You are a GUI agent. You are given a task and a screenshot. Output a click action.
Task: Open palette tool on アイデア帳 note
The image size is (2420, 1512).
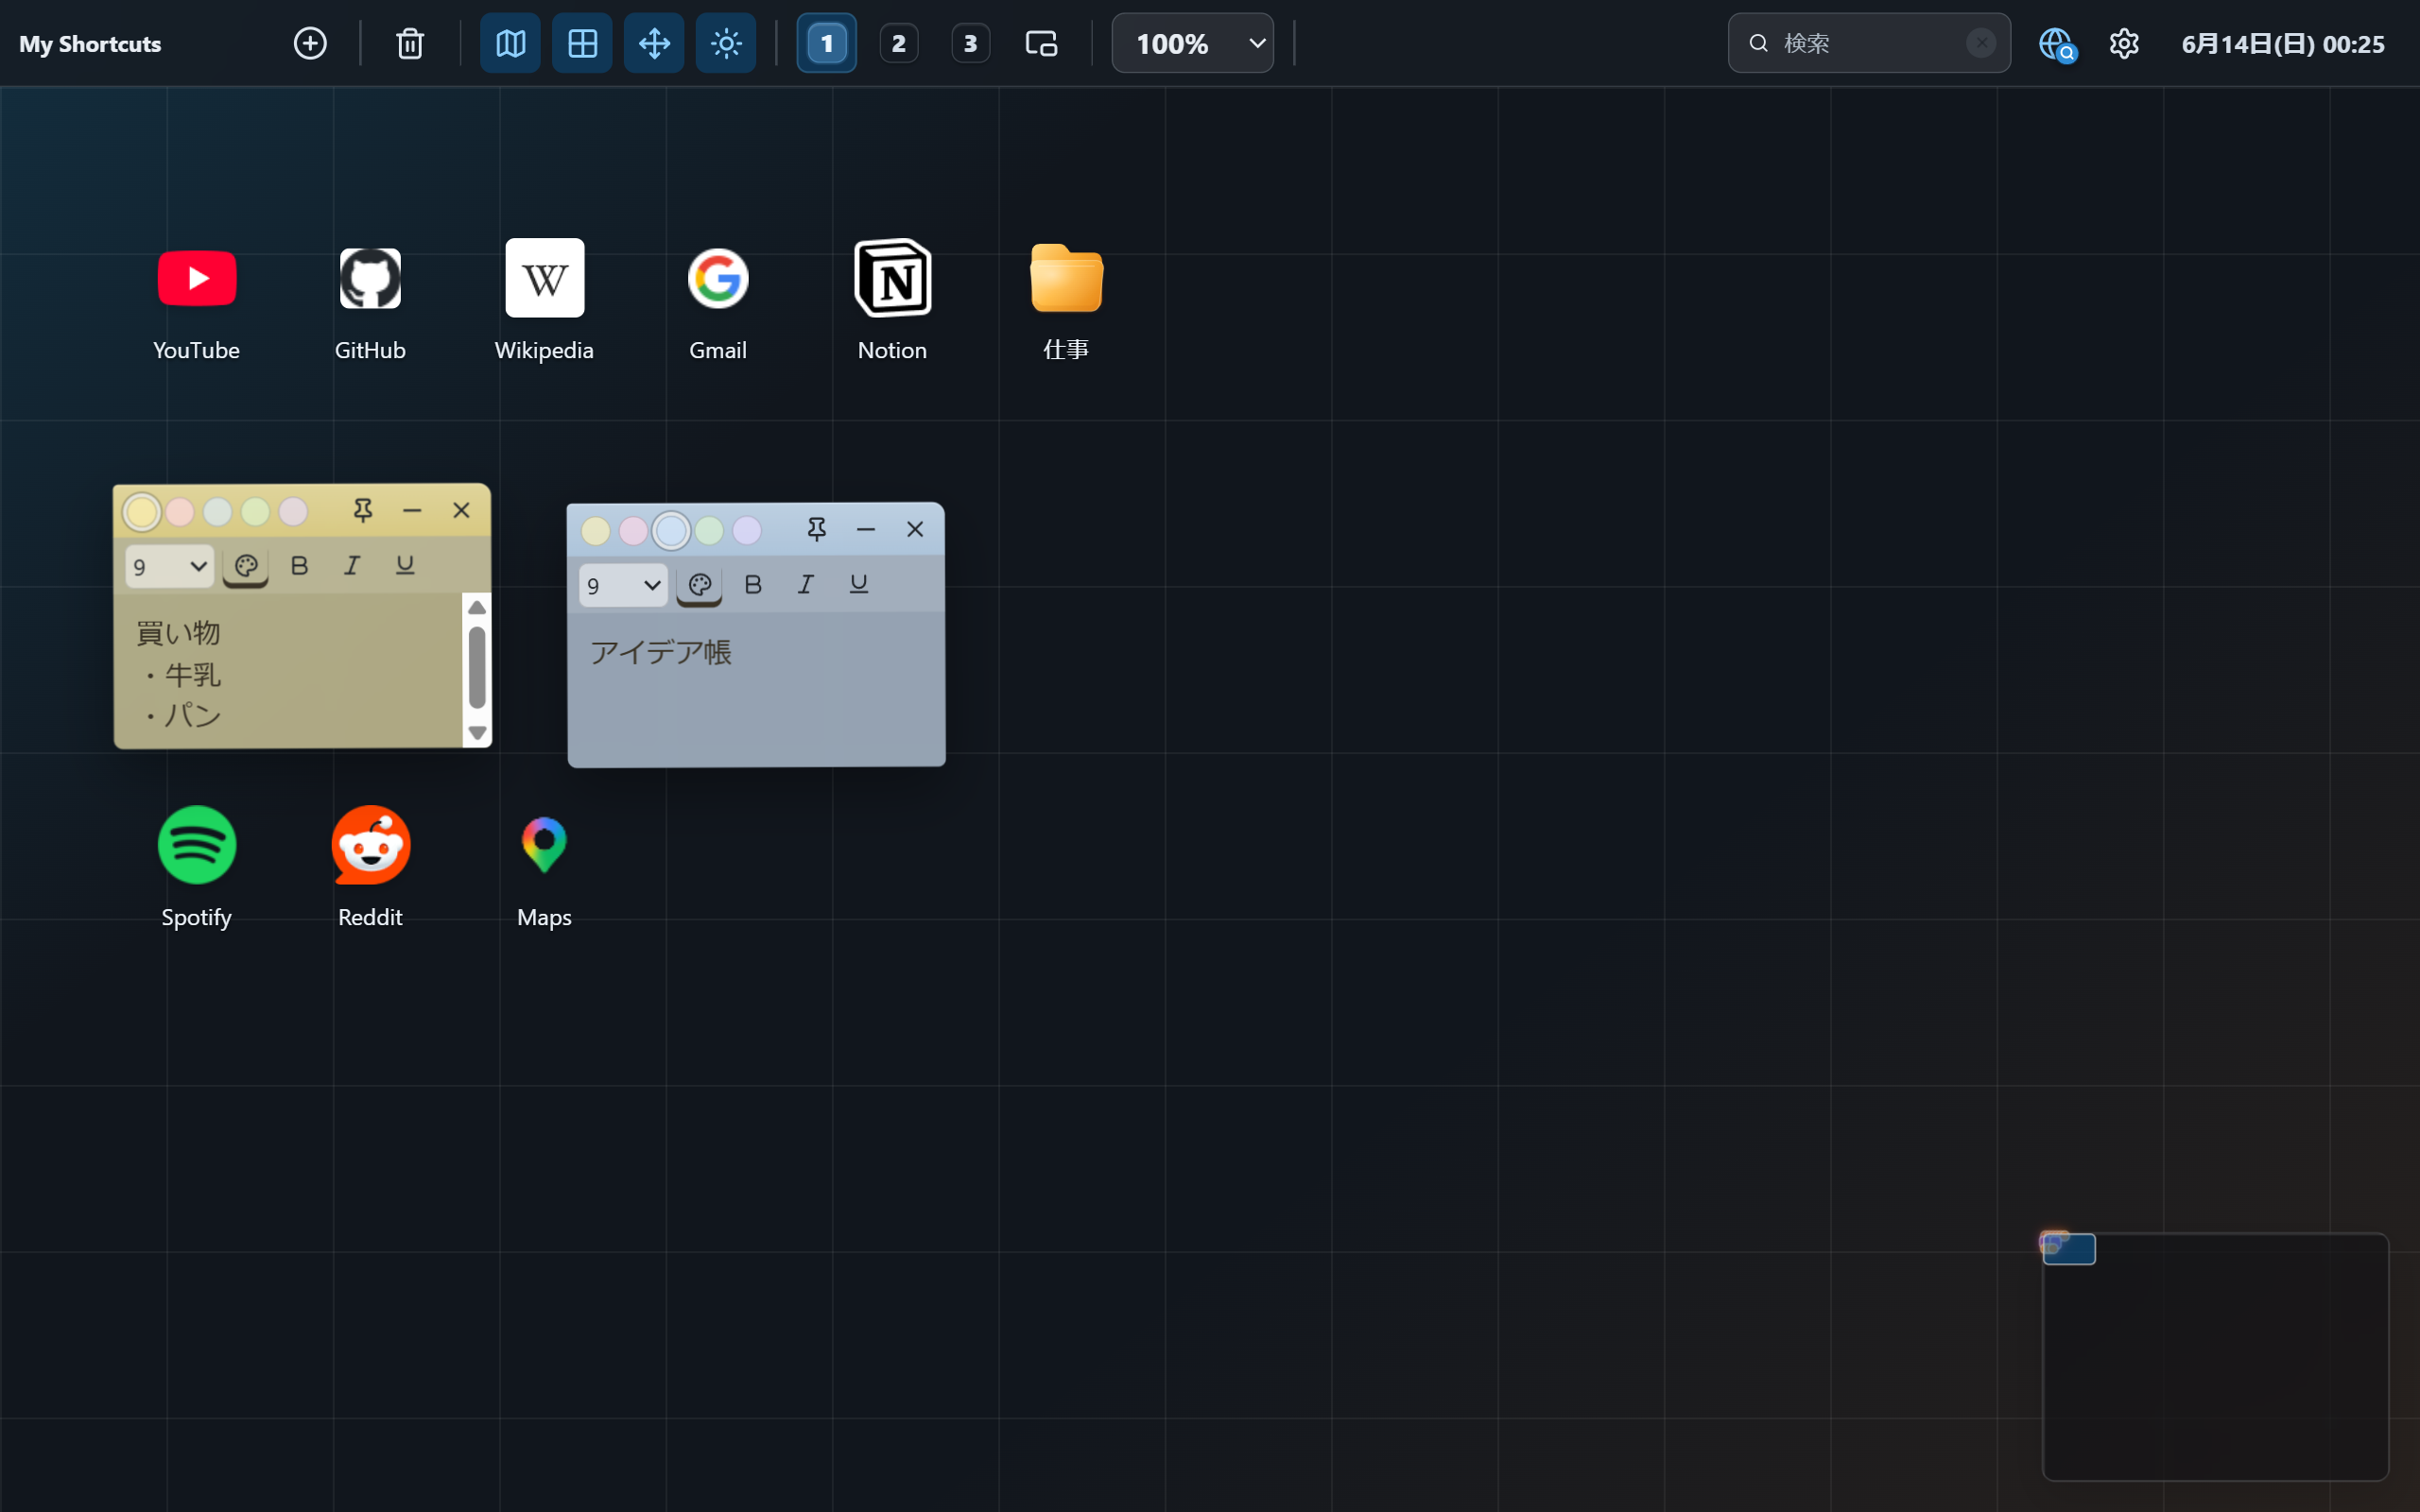point(700,586)
